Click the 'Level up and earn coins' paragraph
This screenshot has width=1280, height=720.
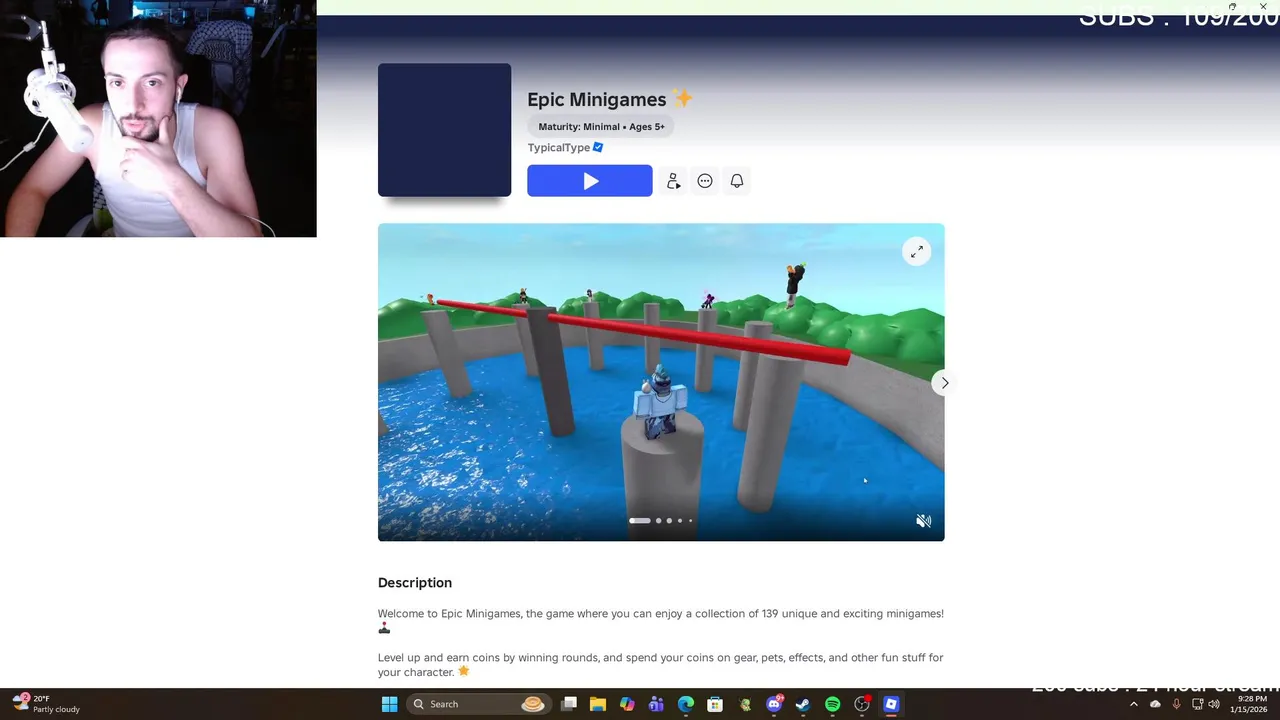coord(661,665)
